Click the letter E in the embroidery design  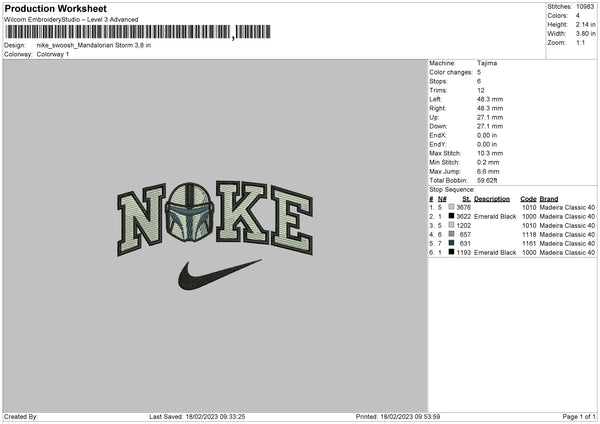pos(292,220)
